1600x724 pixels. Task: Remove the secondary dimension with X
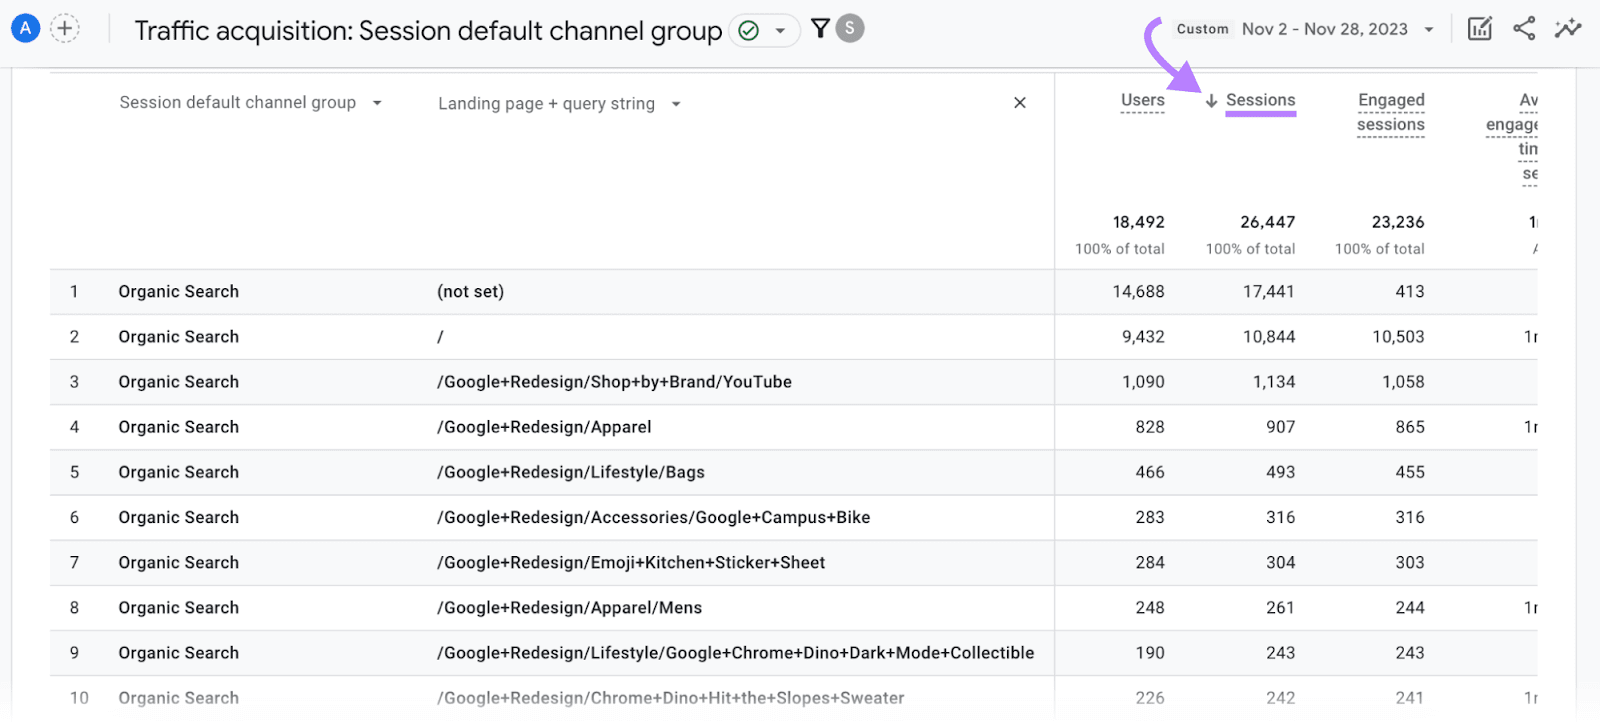click(x=1019, y=103)
